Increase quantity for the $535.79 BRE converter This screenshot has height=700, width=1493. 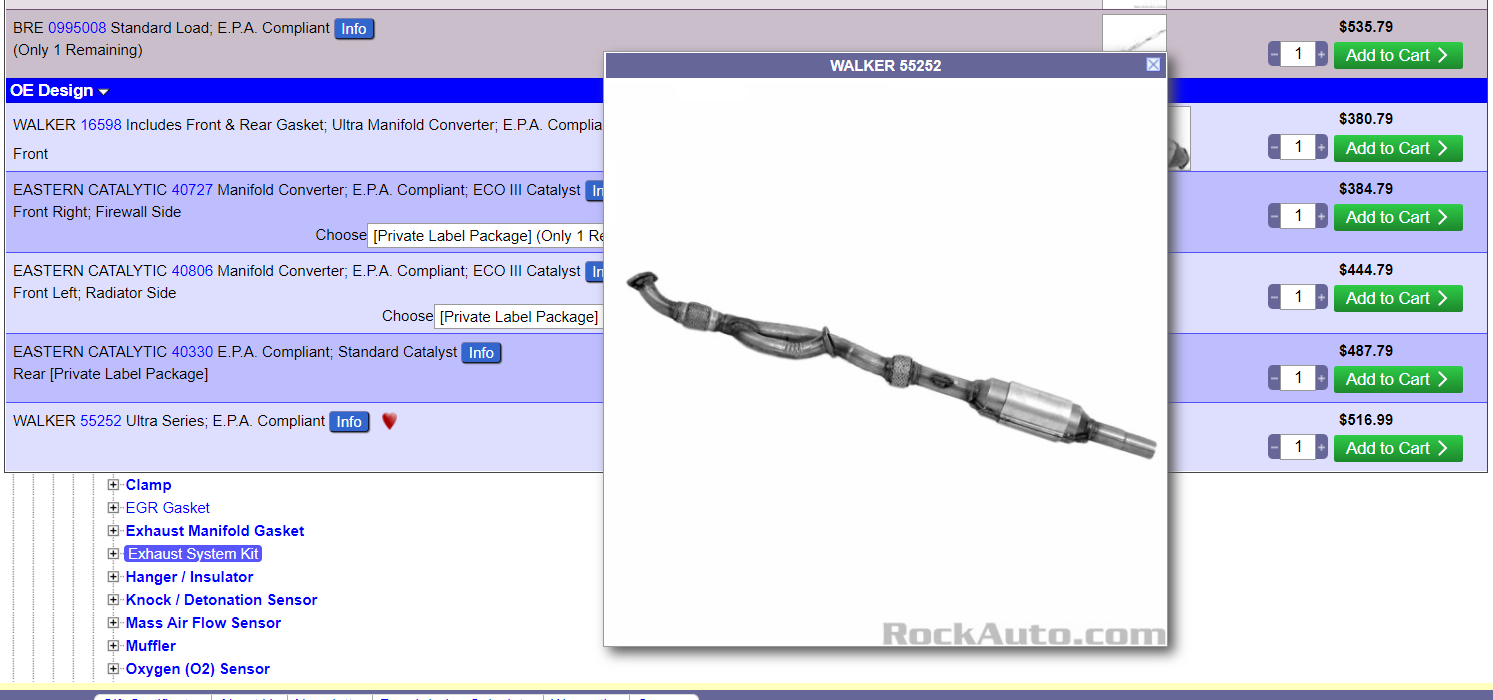1321,54
